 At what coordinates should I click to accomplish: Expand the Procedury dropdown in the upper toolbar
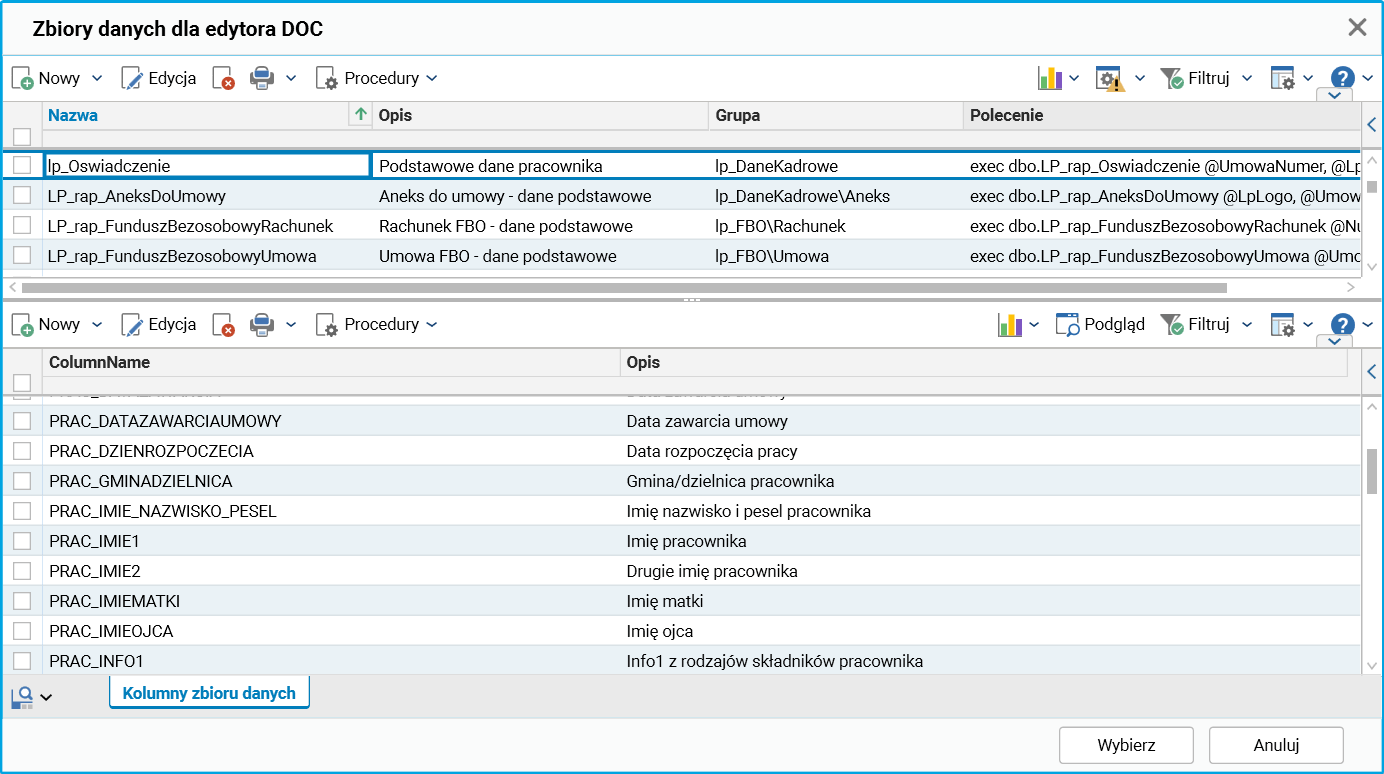[431, 78]
